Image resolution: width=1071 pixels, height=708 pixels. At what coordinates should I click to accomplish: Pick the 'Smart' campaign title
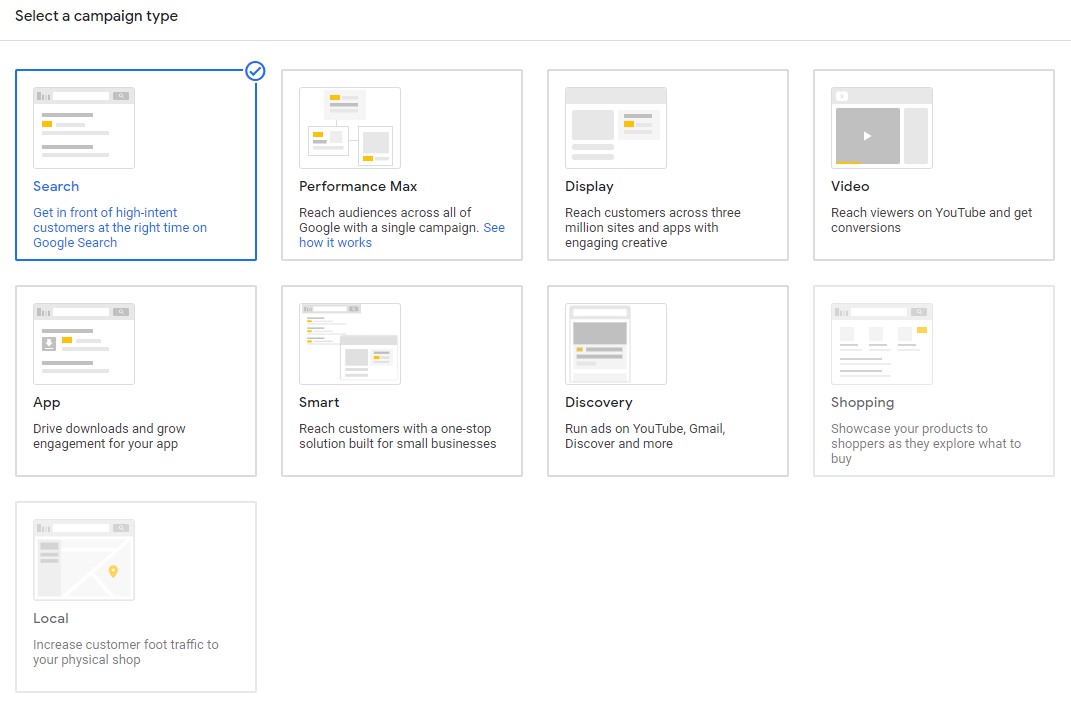(x=319, y=402)
